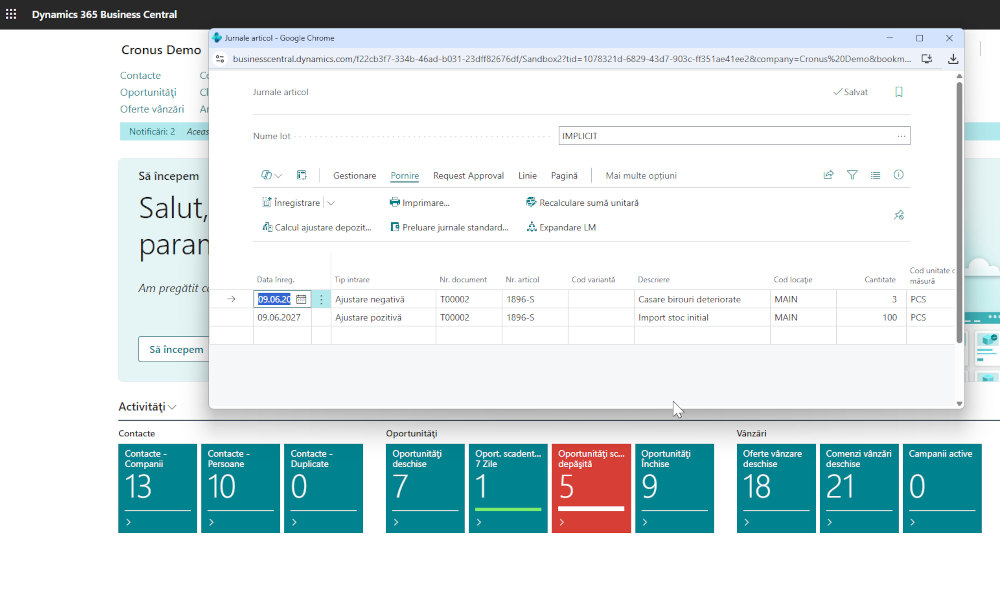This screenshot has height=600, width=1000.
Task: Select Casare birouri deteriorate description
Action: 702,299
